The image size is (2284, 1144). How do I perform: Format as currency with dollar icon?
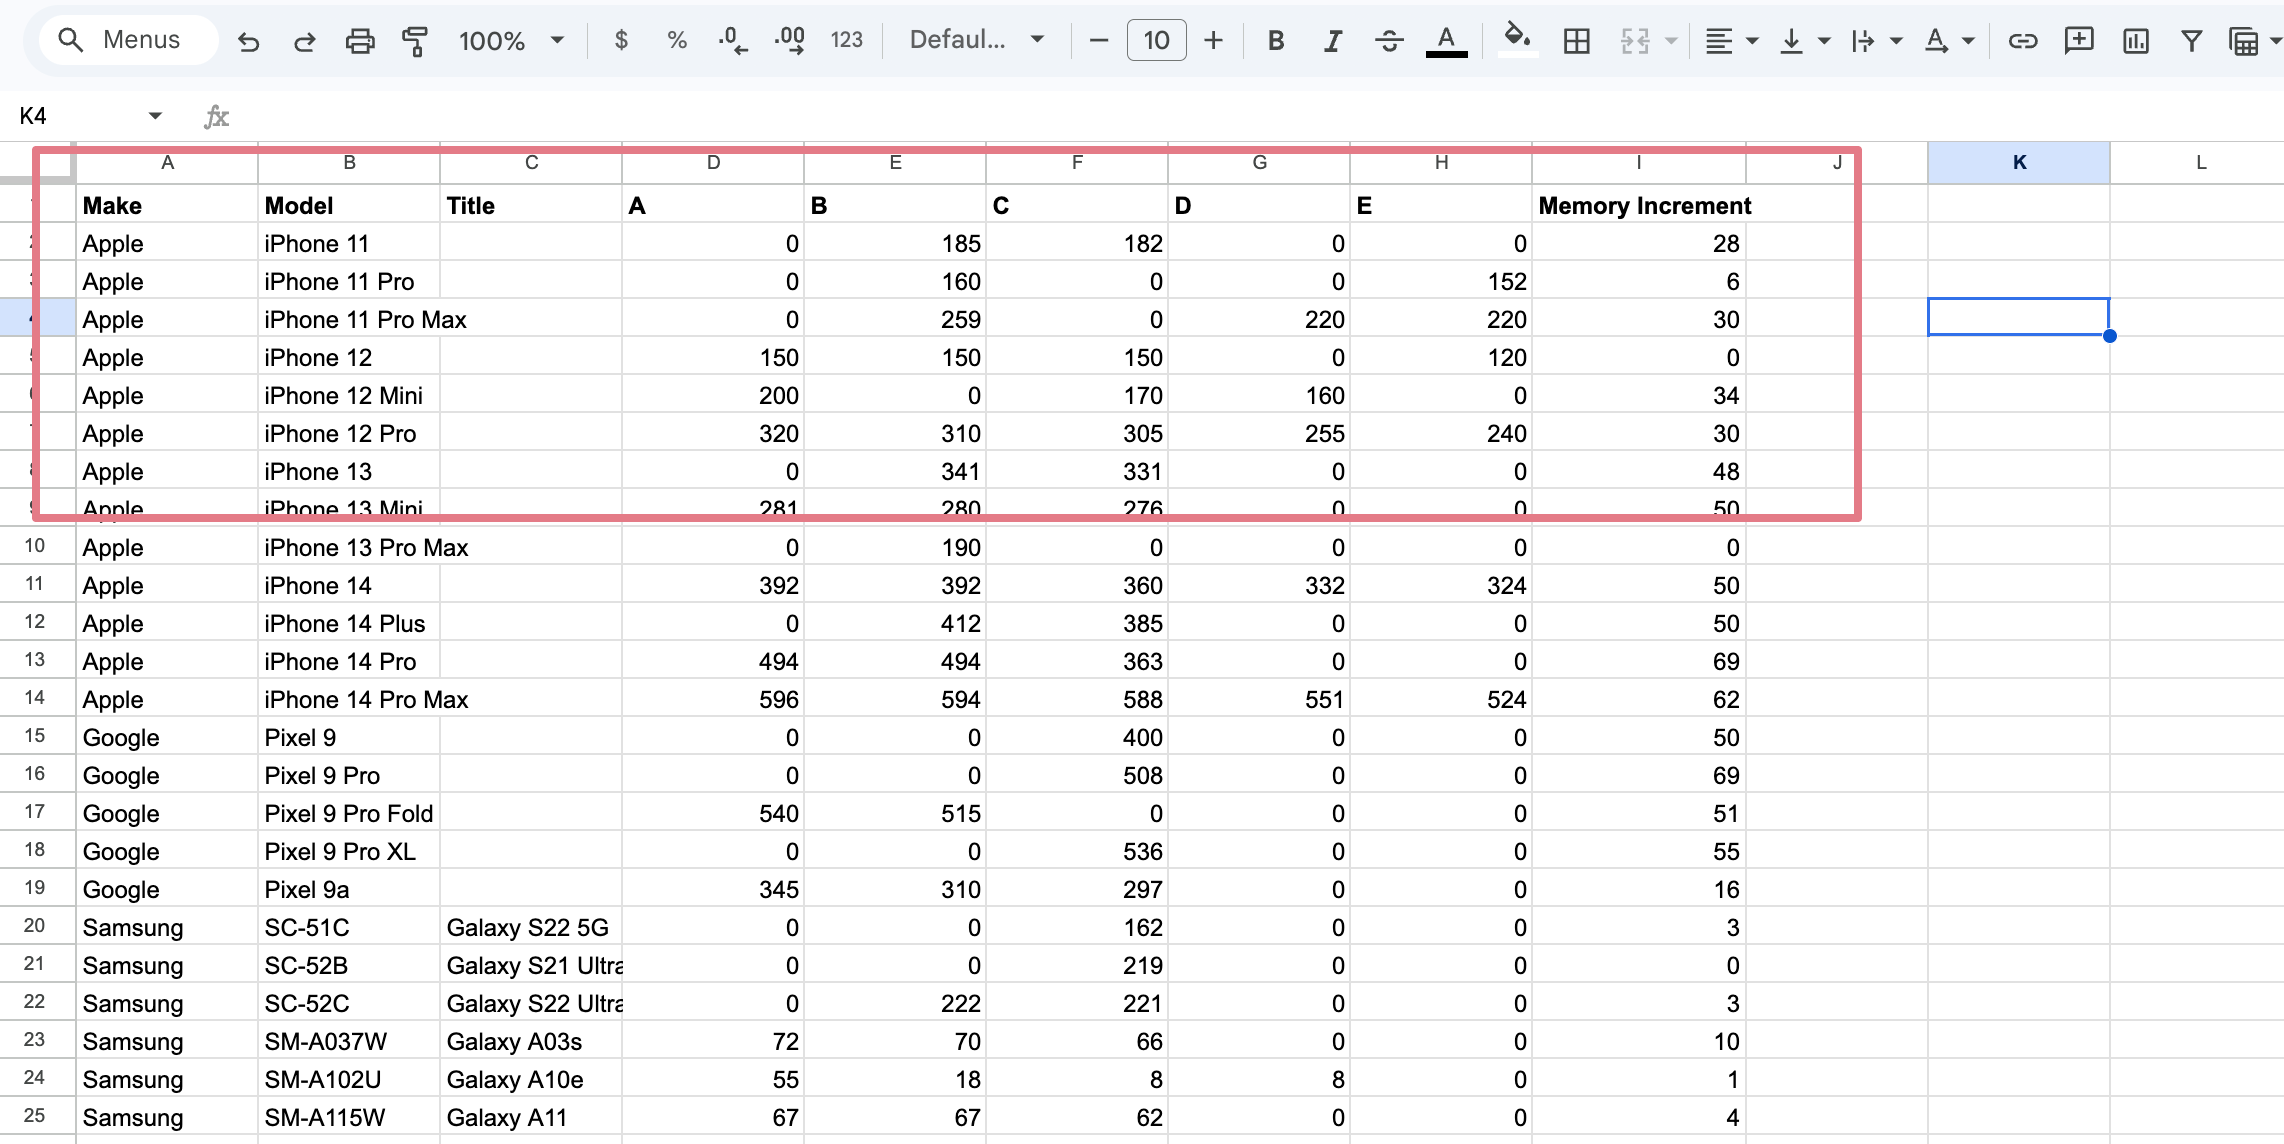(621, 40)
